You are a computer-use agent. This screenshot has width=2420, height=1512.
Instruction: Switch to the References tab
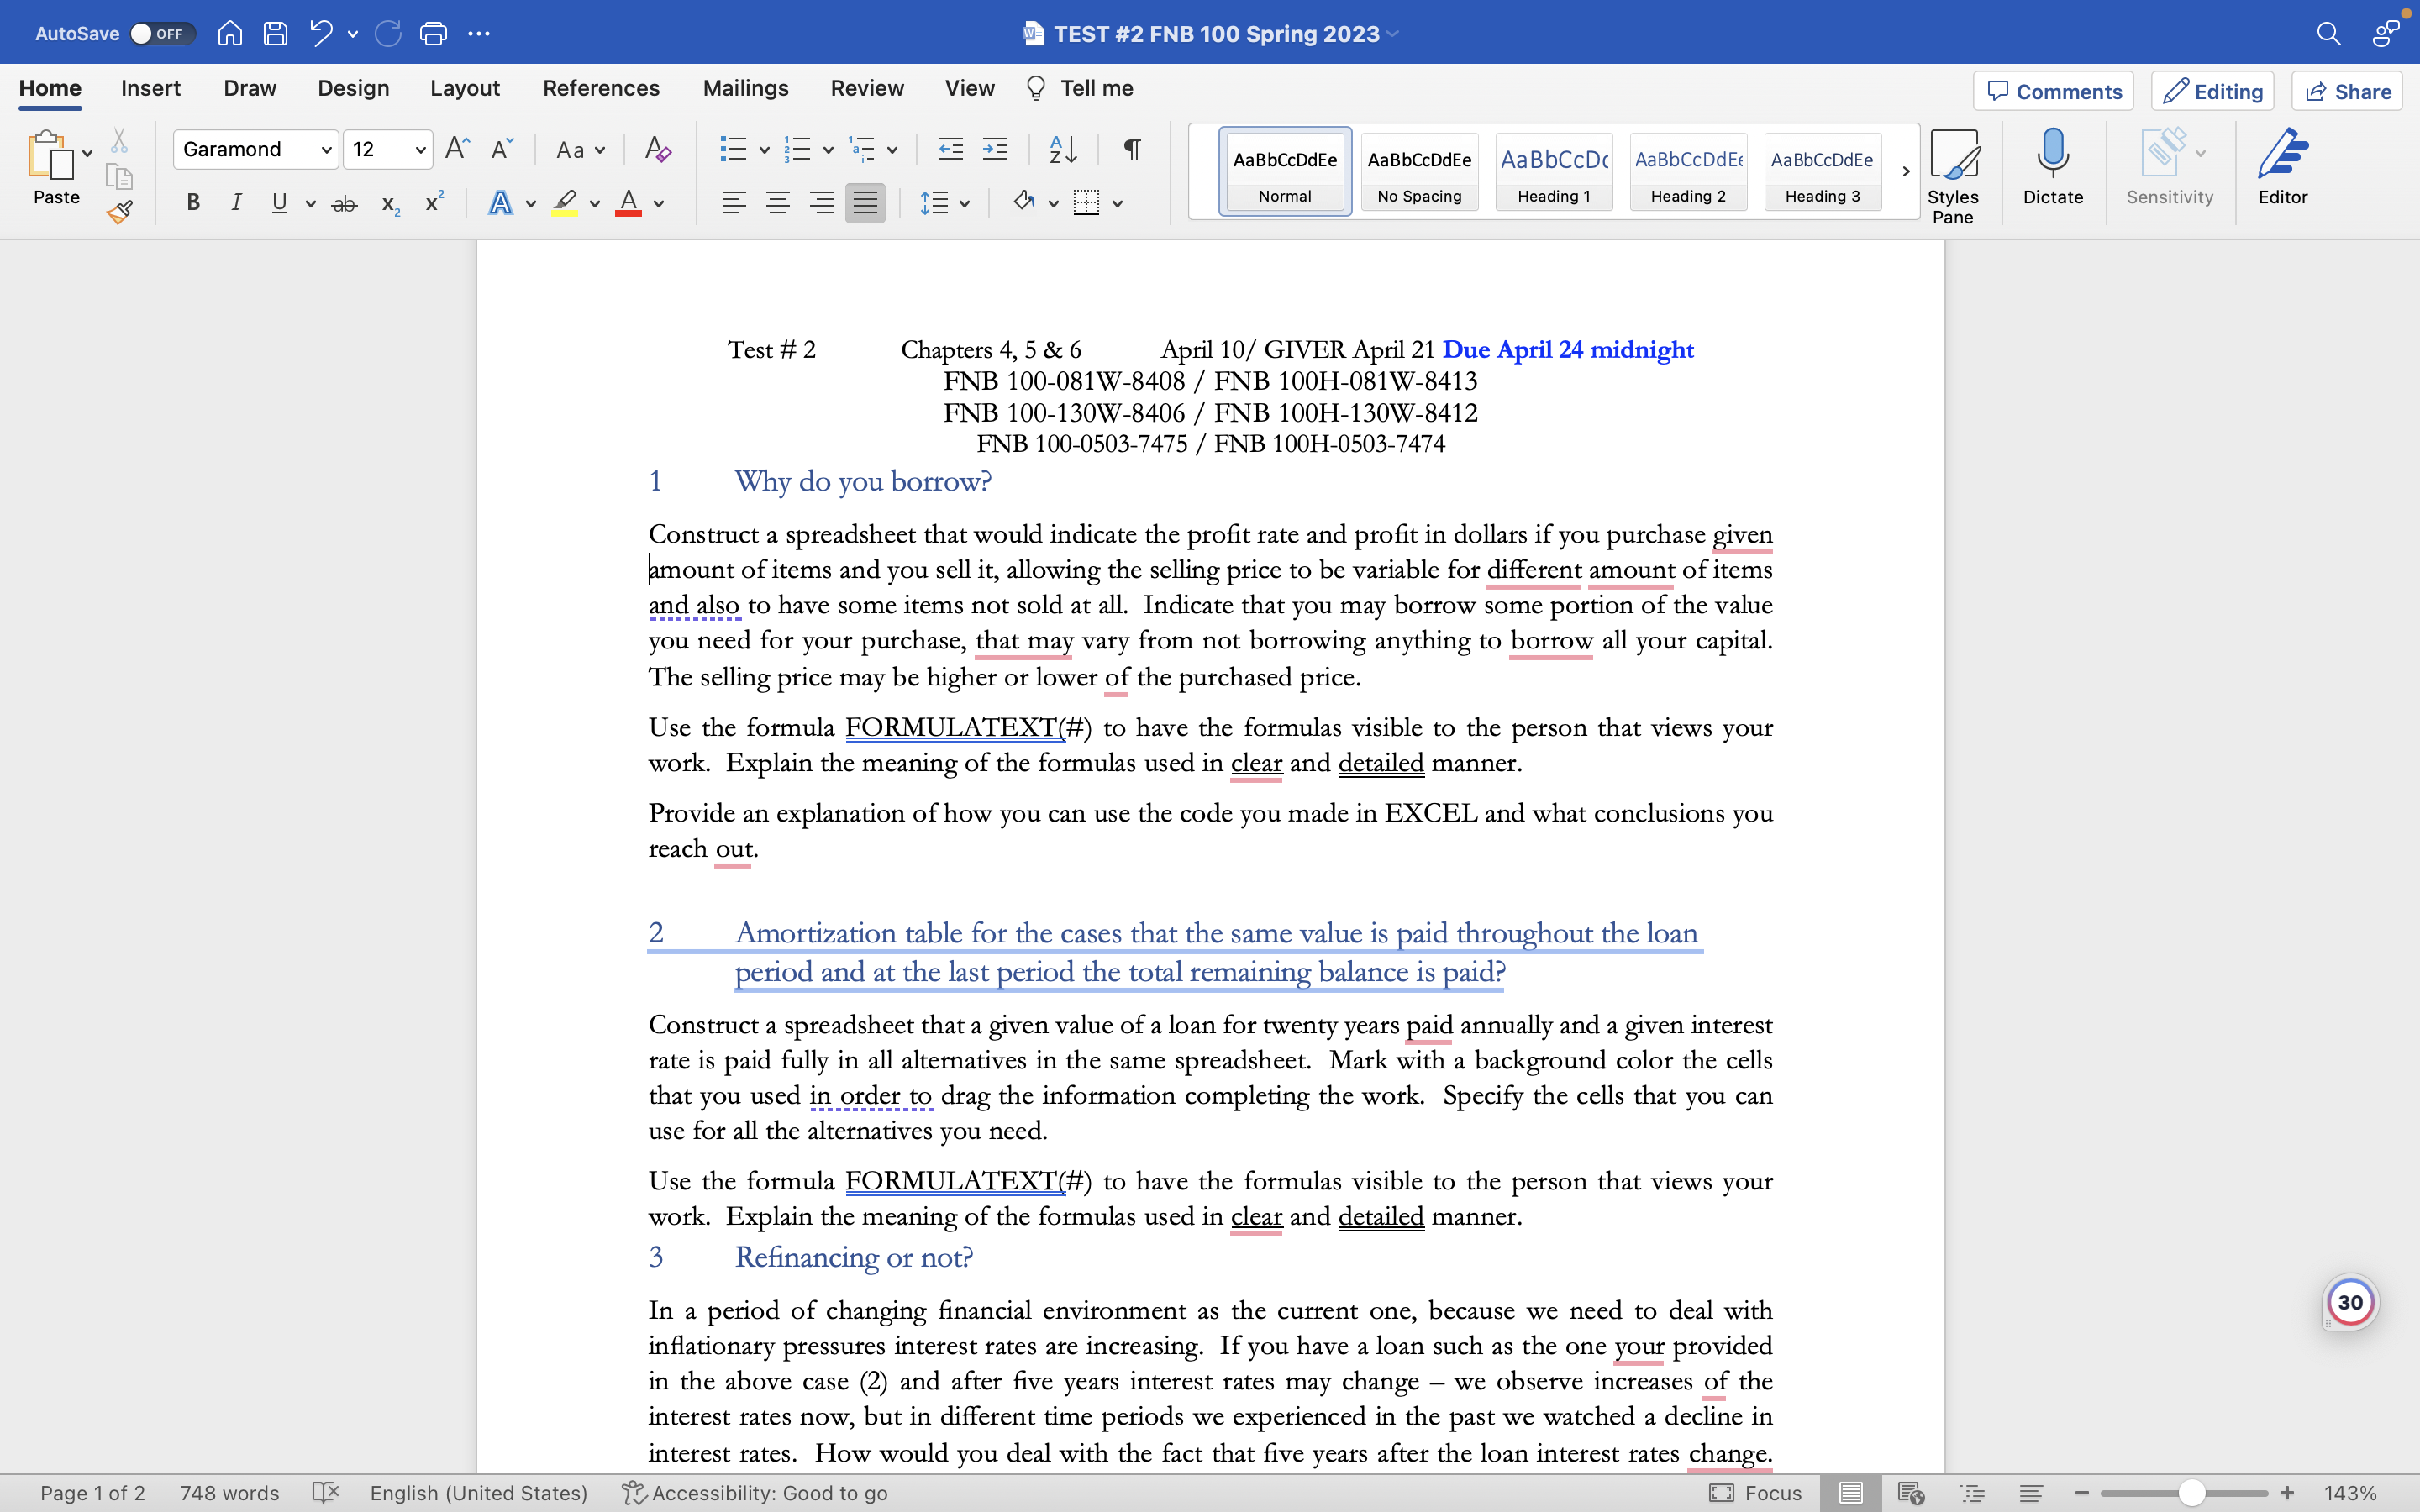600,88
